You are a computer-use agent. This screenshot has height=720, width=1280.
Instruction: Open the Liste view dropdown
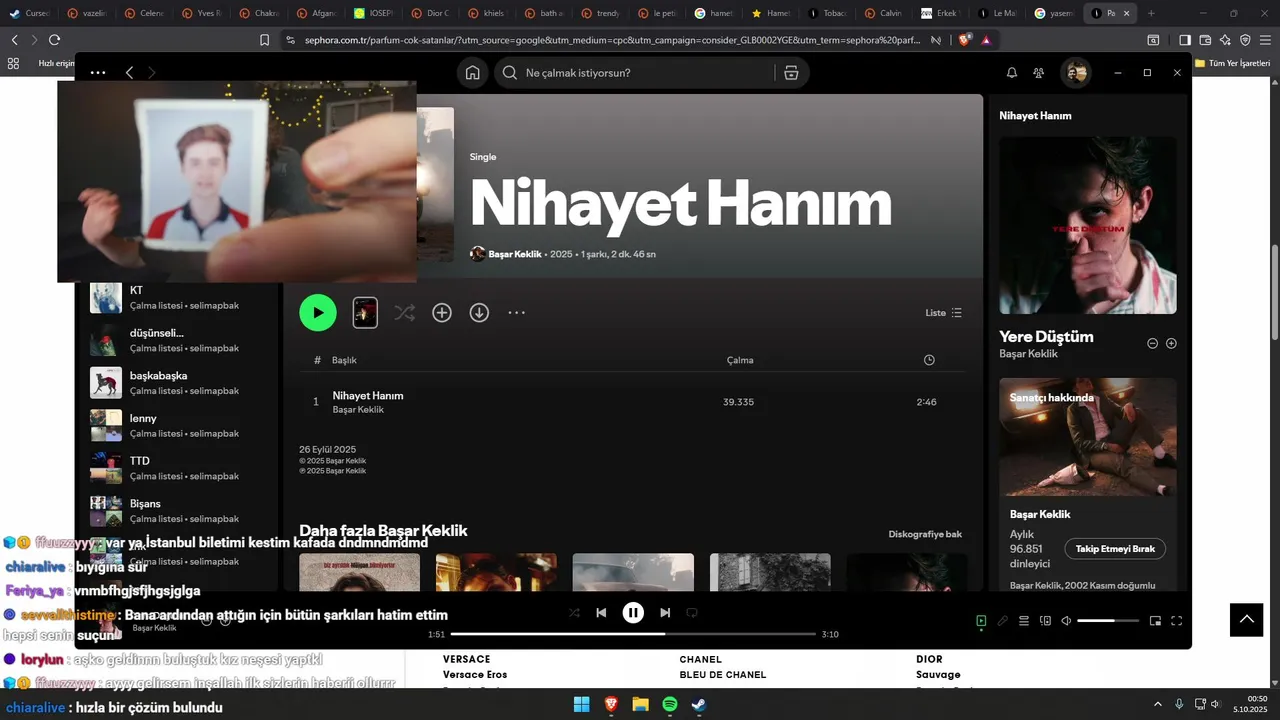click(x=943, y=313)
